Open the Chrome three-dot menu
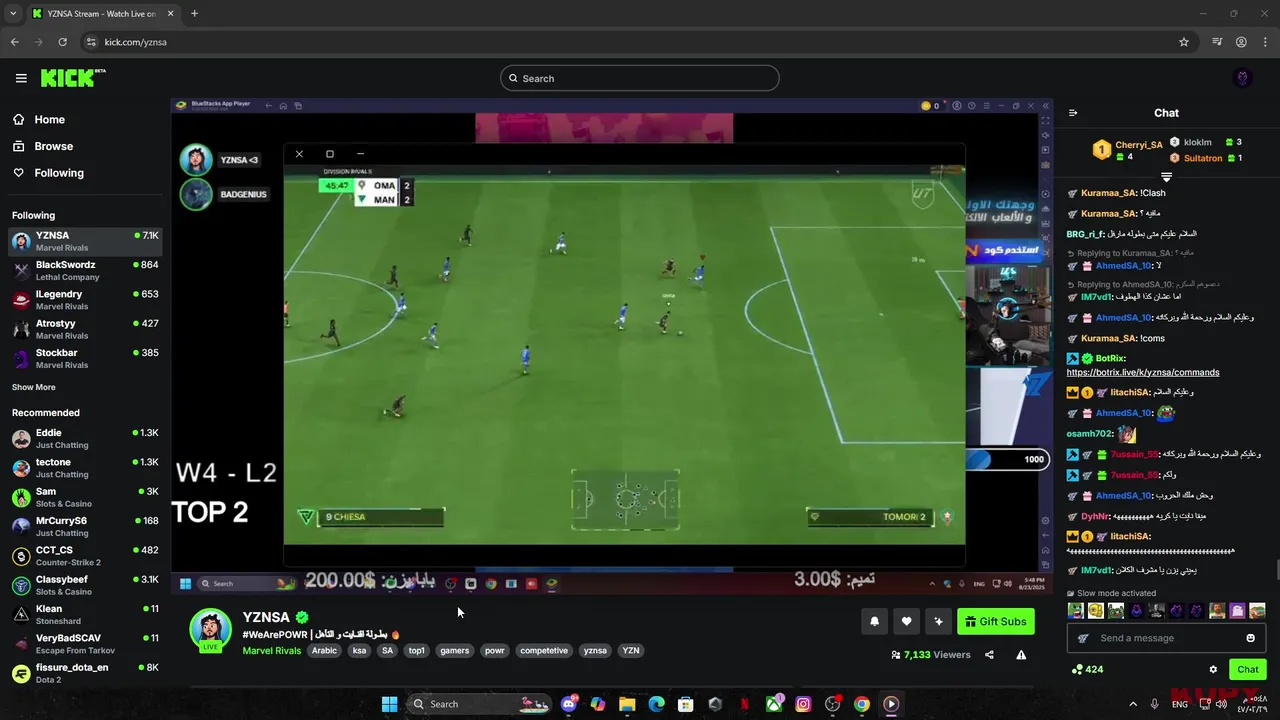 click(x=1265, y=42)
